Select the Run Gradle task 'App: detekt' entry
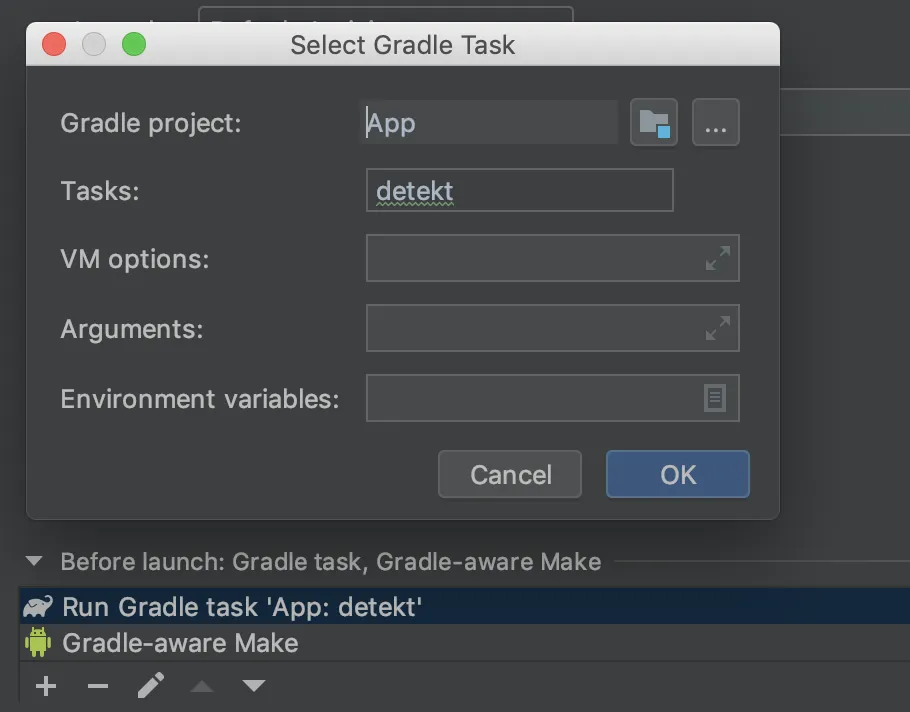The height and width of the screenshot is (712, 910). coord(242,607)
